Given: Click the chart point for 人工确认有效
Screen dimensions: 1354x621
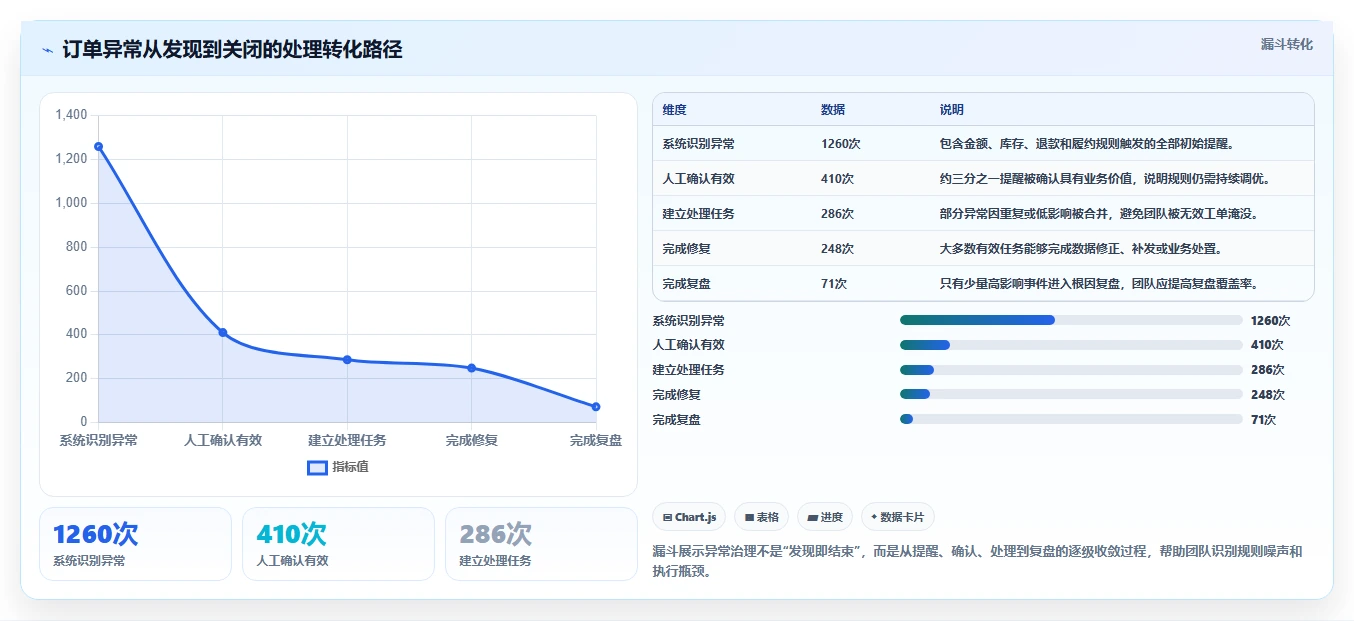Looking at the screenshot, I should [x=223, y=333].
